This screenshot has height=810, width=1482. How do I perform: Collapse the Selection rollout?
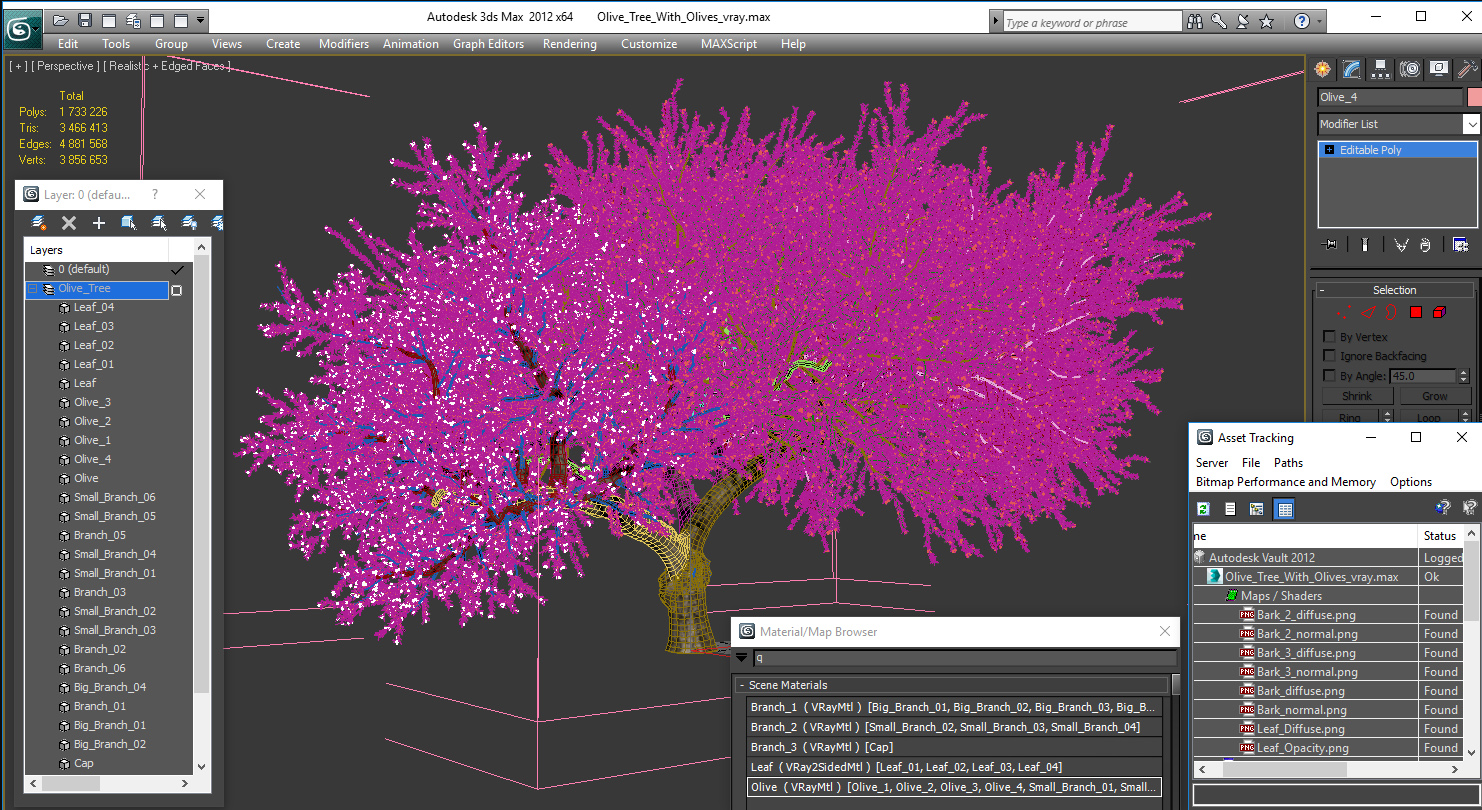pyautogui.click(x=1322, y=290)
